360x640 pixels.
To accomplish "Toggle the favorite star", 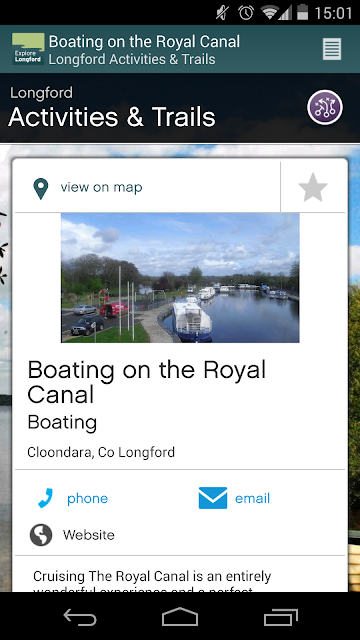I will pyautogui.click(x=313, y=187).
